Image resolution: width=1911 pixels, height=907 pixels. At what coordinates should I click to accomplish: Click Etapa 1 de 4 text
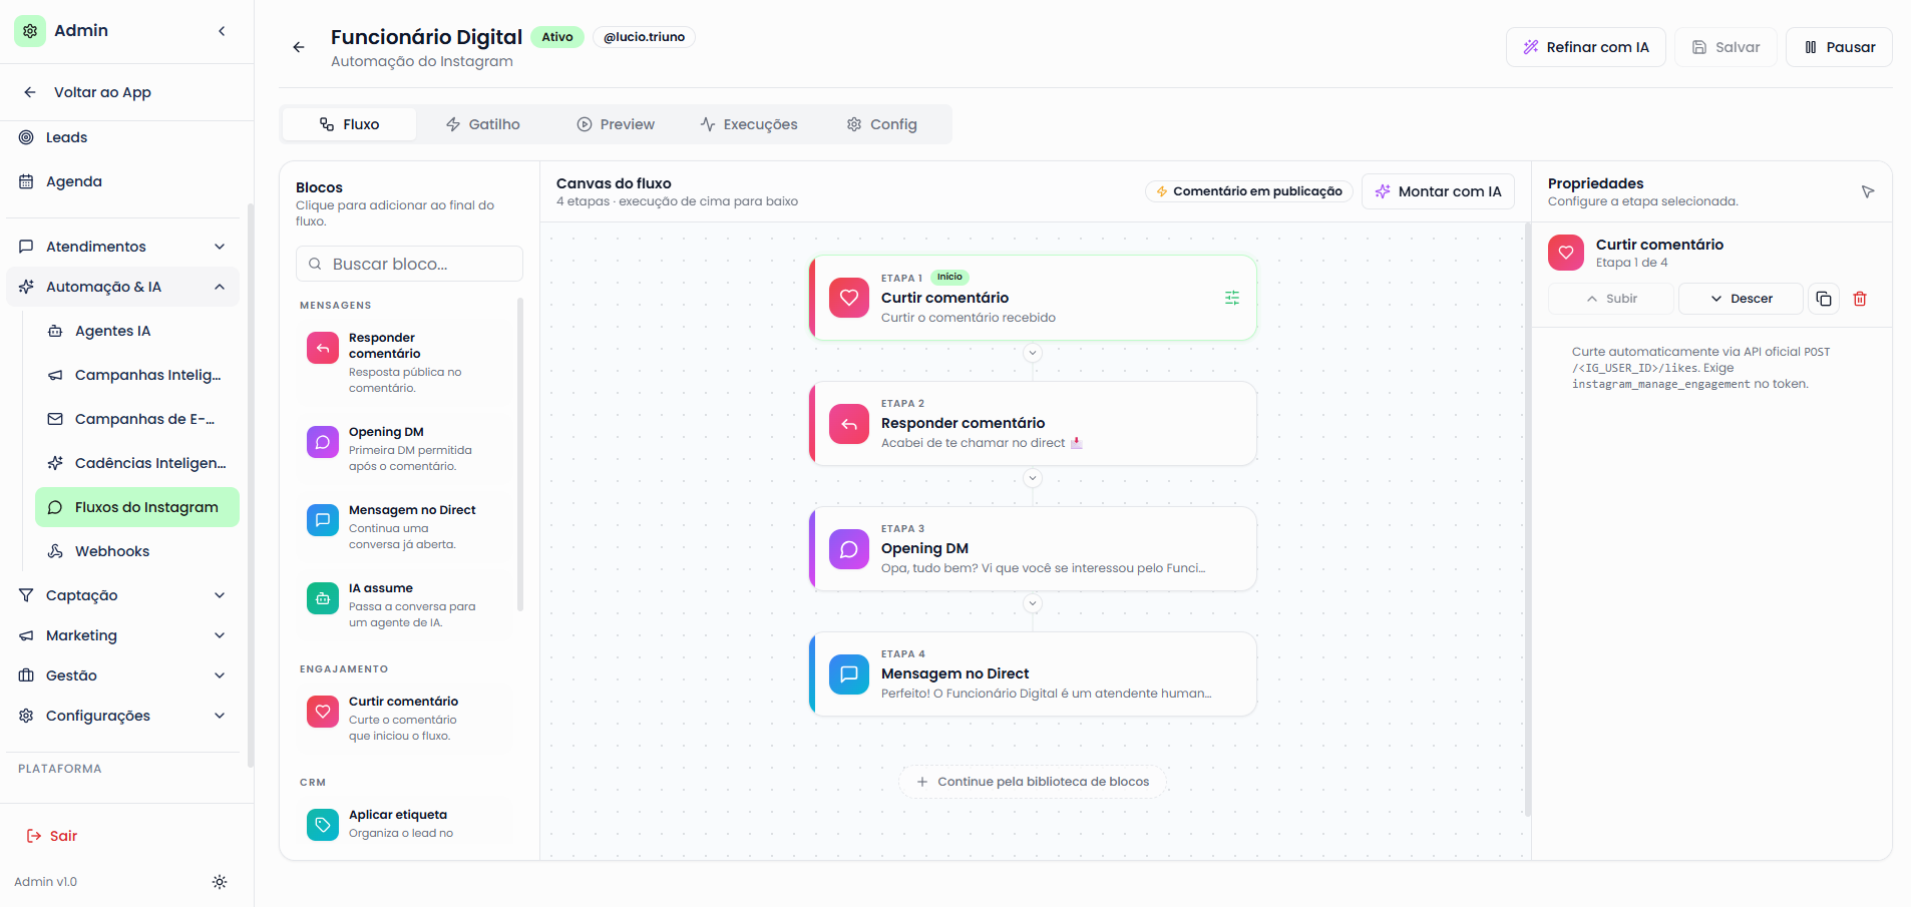click(1632, 263)
